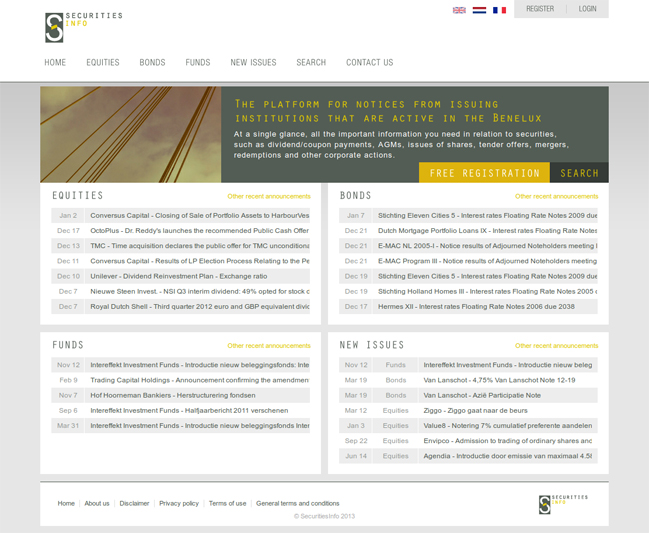Open E-MAC Program III notice row

(x=468, y=261)
